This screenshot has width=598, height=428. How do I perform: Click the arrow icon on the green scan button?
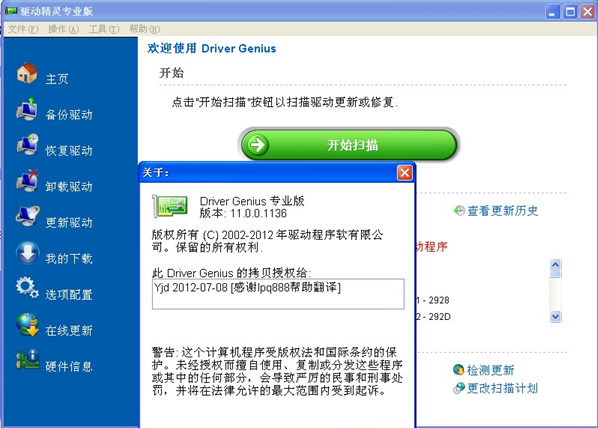coord(258,145)
